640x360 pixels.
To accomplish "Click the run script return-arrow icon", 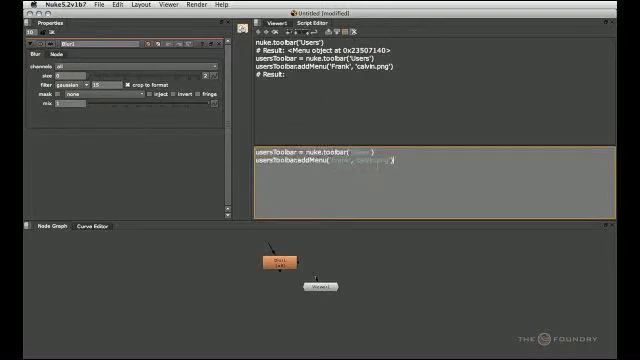I will click(314, 32).
